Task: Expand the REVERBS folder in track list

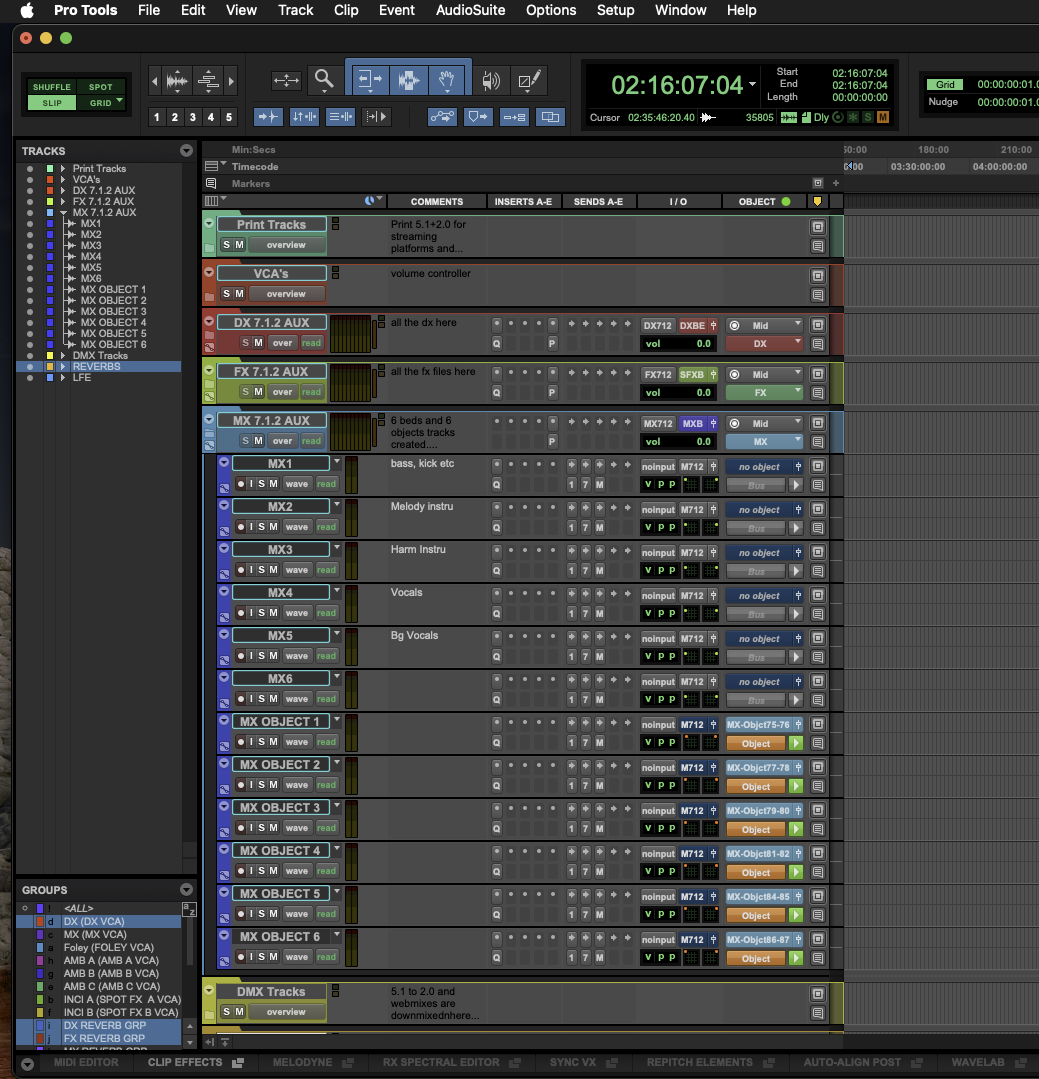Action: pos(63,366)
